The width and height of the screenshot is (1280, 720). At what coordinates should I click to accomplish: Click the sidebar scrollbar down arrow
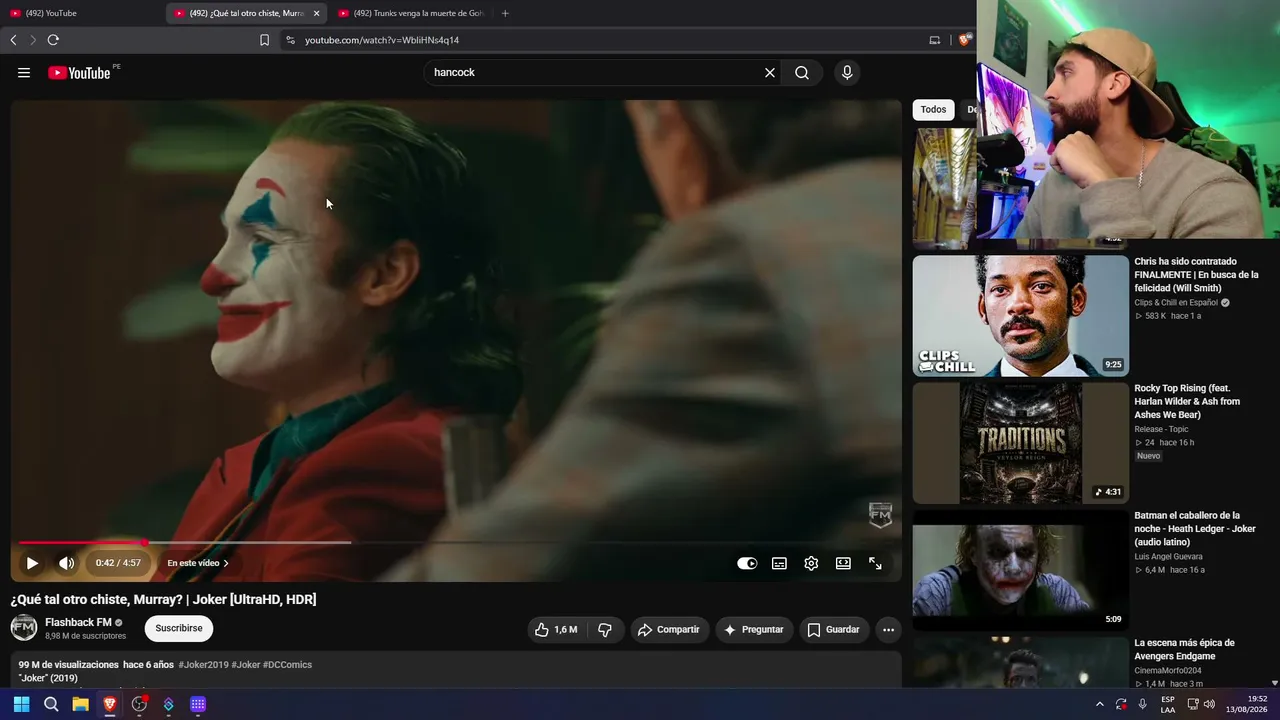click(1274, 683)
